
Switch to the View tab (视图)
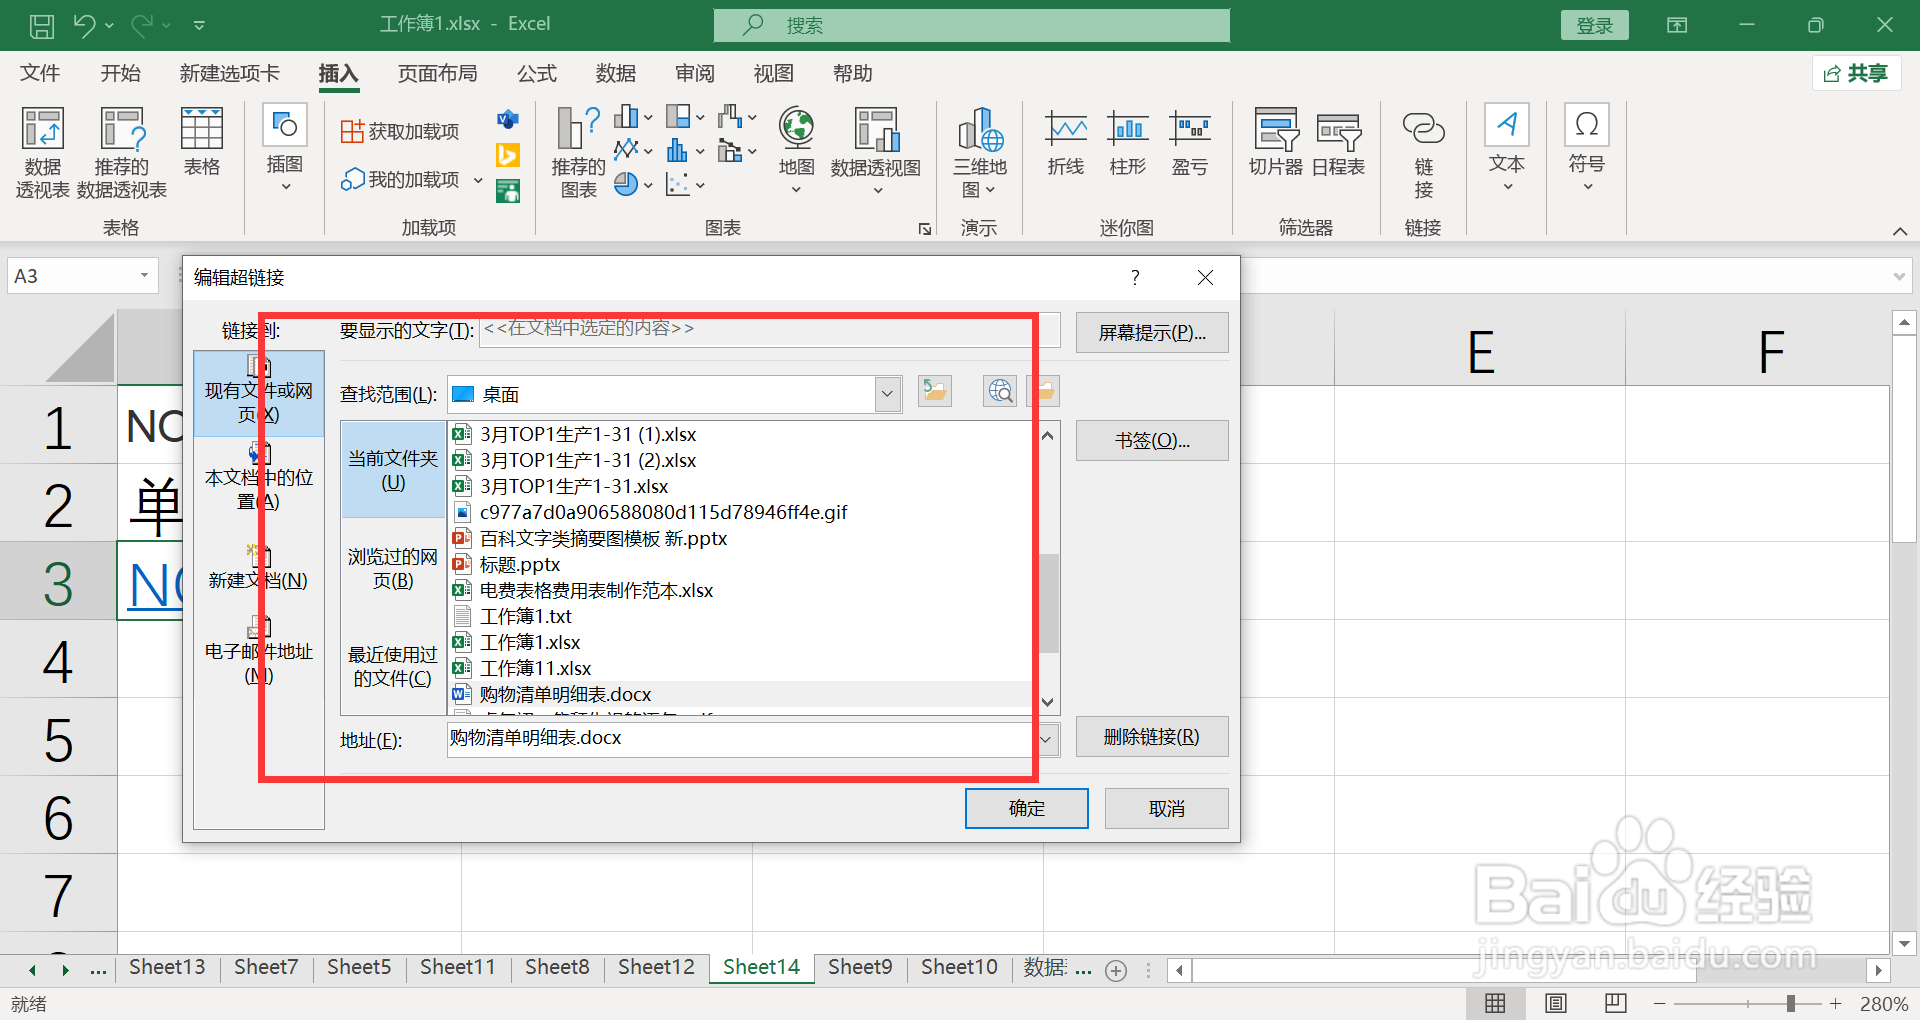[774, 73]
